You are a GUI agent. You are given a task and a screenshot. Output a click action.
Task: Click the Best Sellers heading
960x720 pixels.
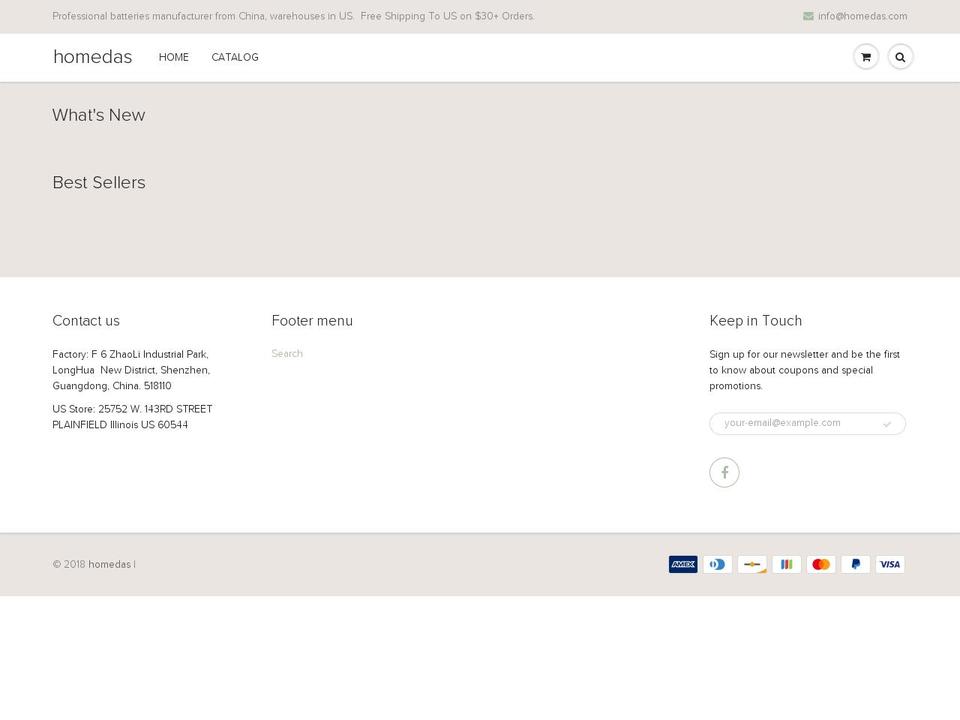pyautogui.click(x=99, y=182)
